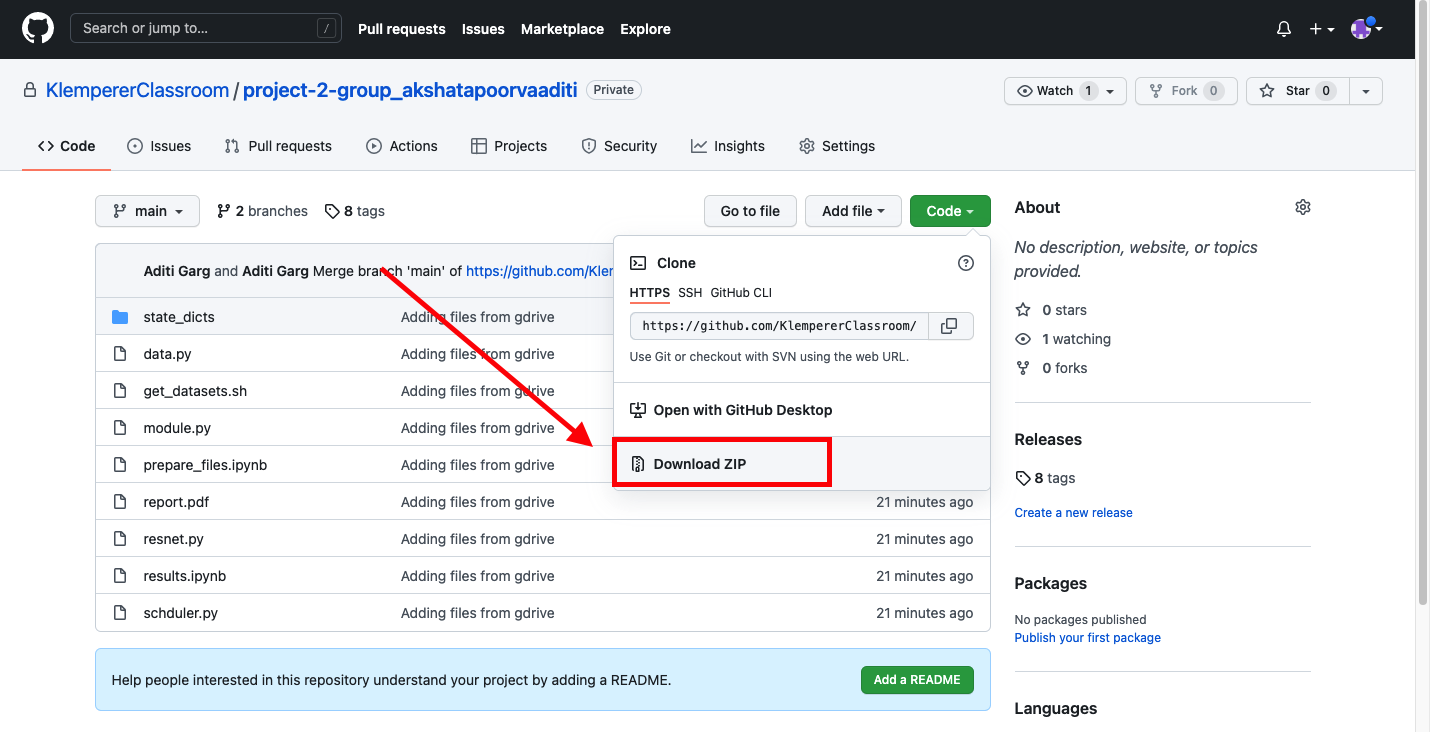
Task: Open the get_datasets.sh file
Action: click(195, 391)
